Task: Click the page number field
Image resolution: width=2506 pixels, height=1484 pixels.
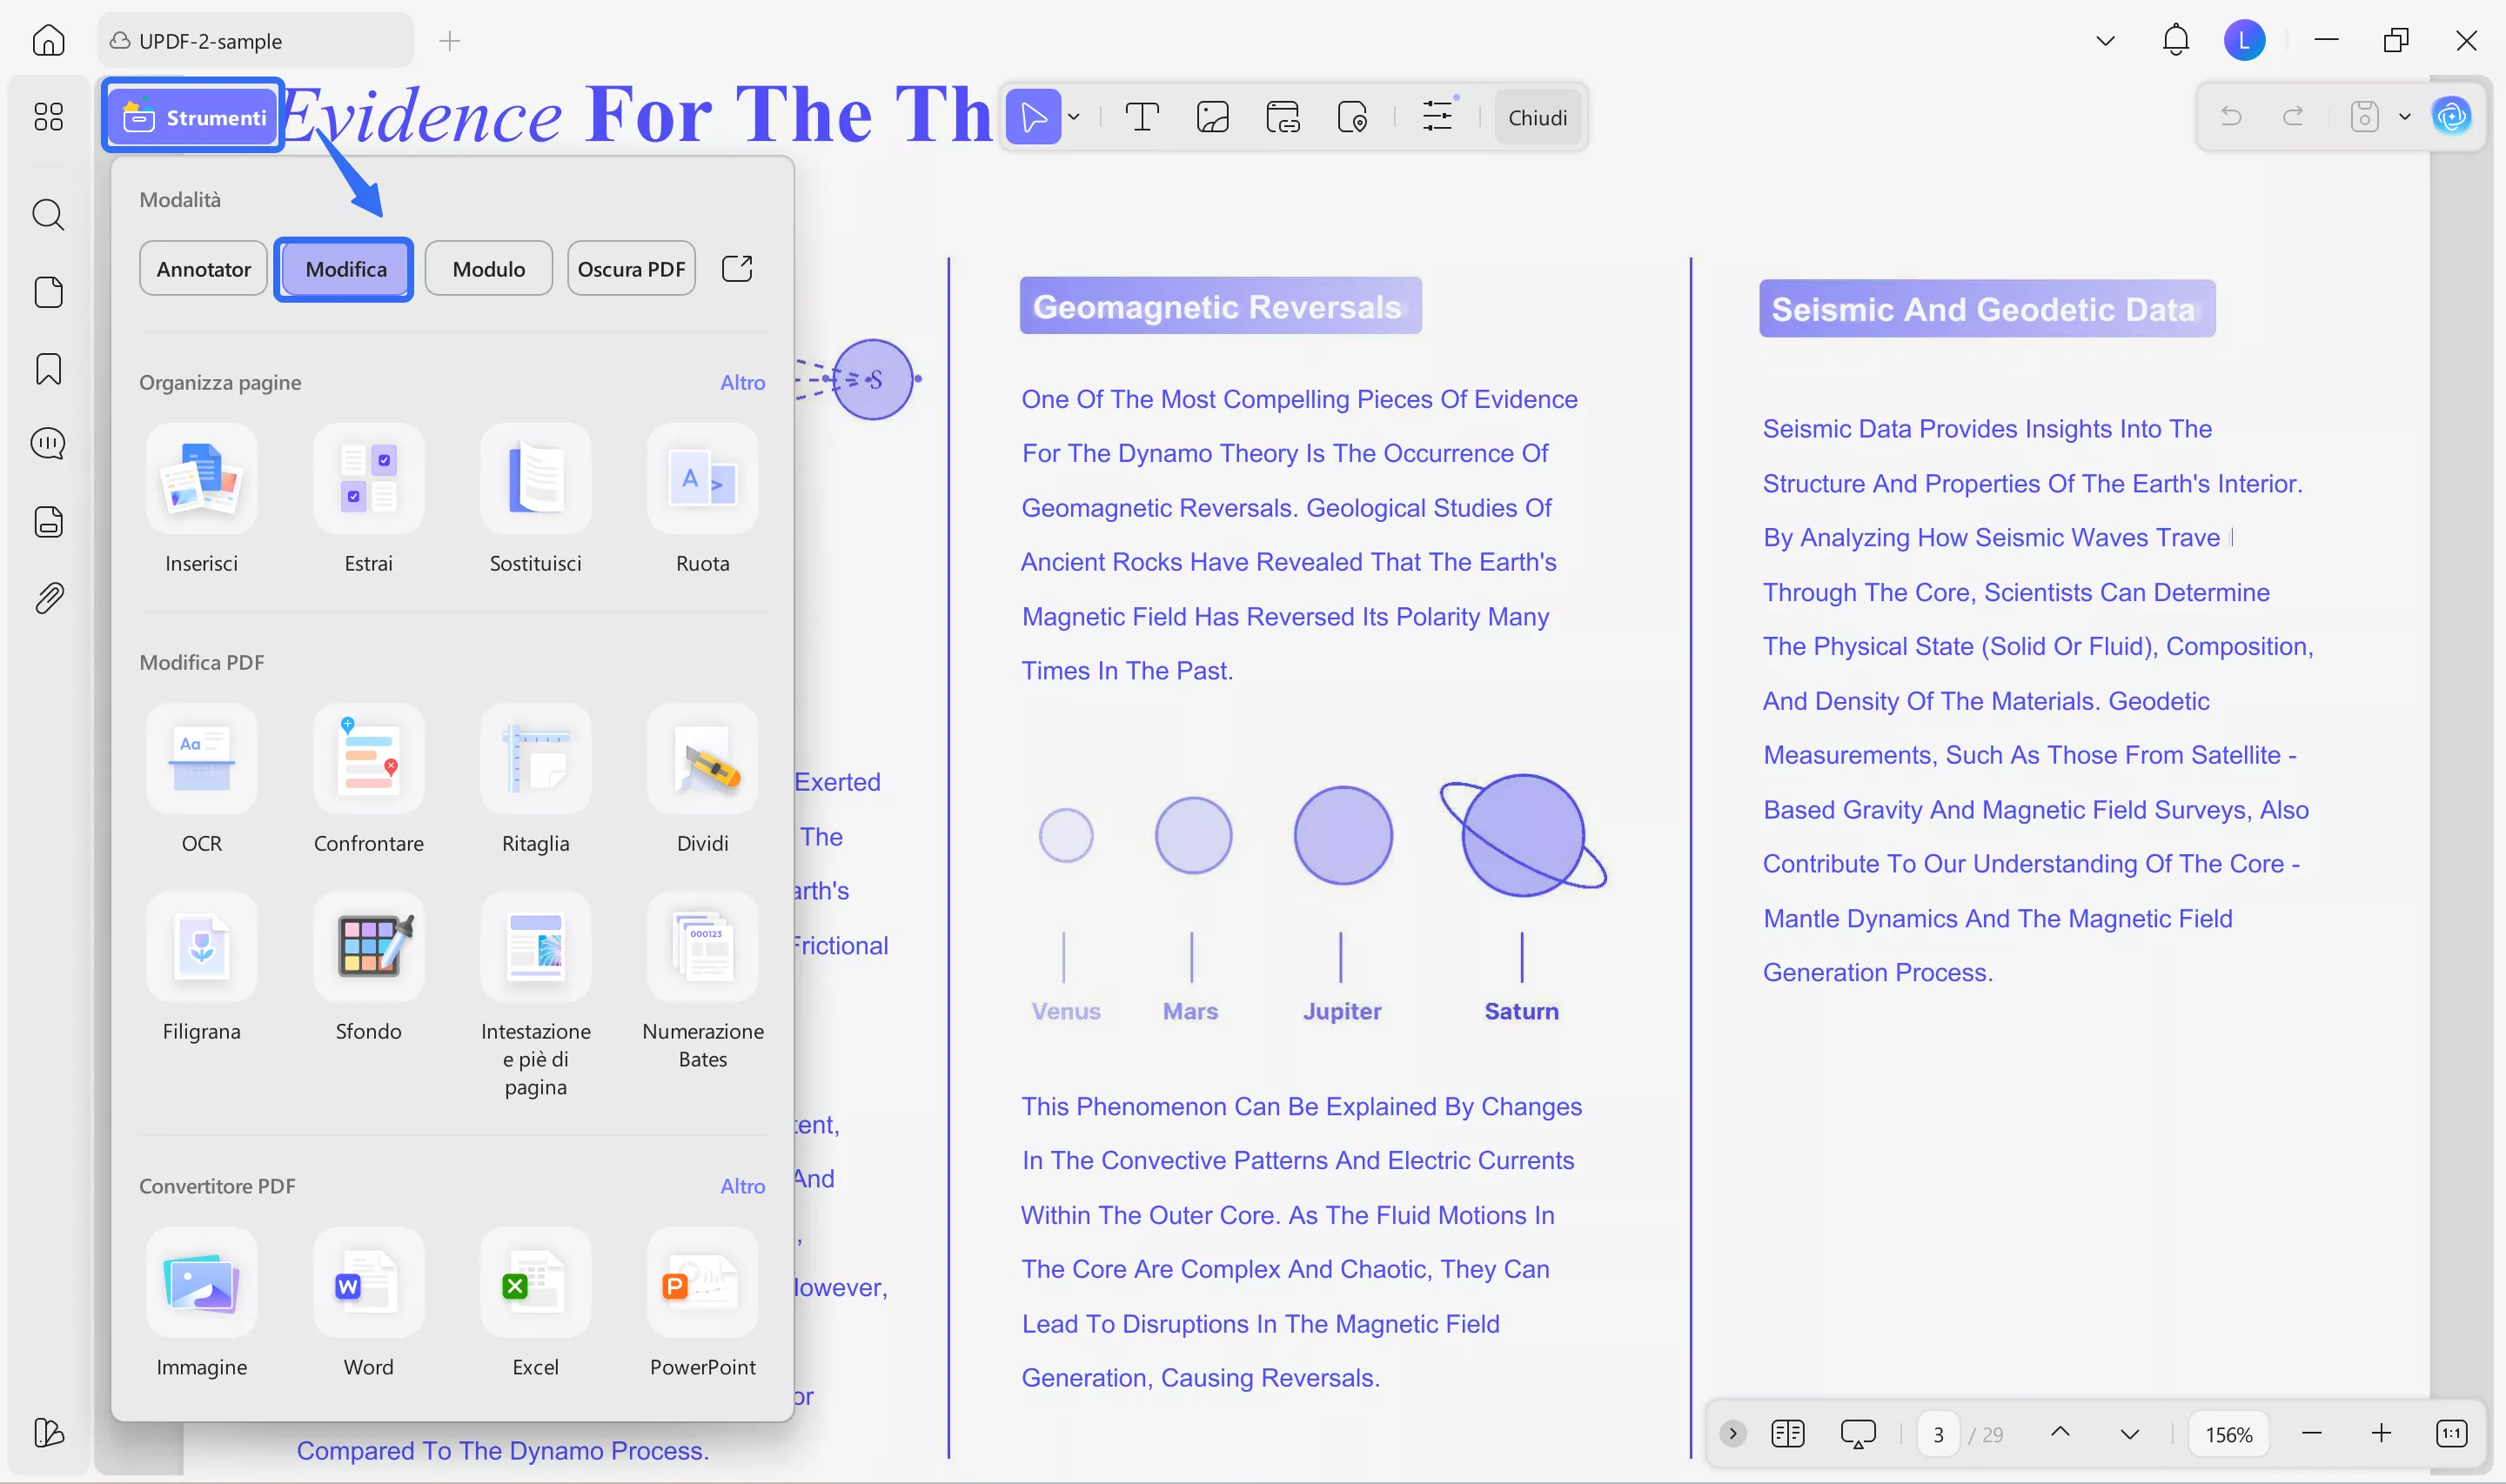Action: [1938, 1434]
